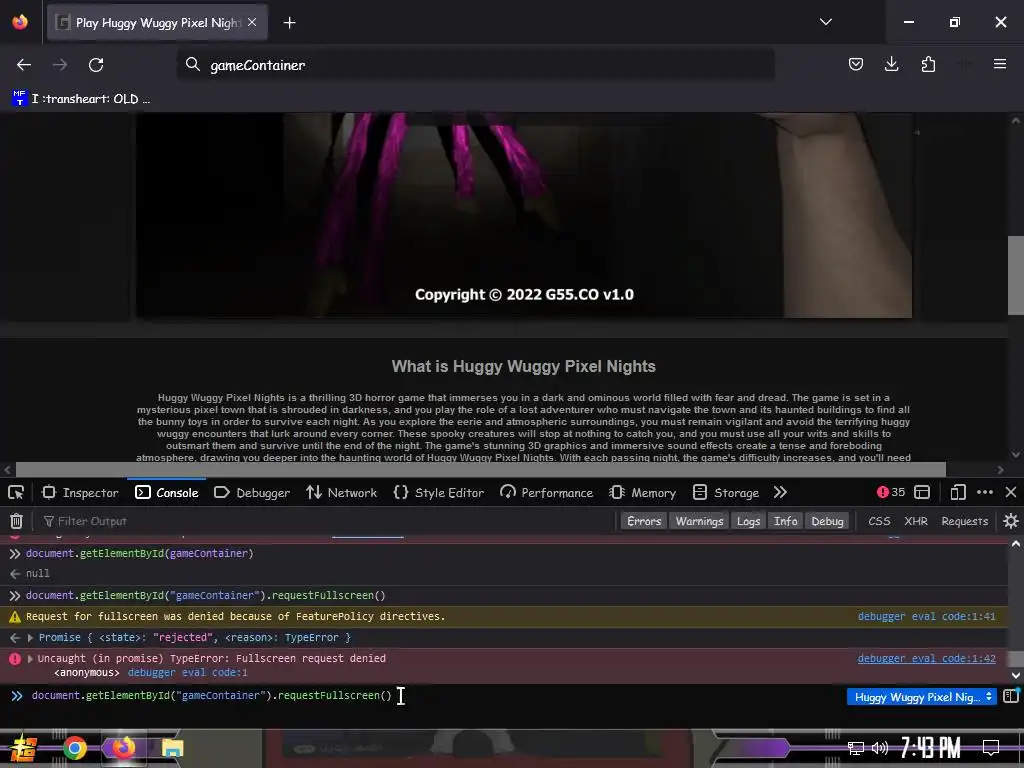Toggle Responsive Design Mode

point(958,492)
